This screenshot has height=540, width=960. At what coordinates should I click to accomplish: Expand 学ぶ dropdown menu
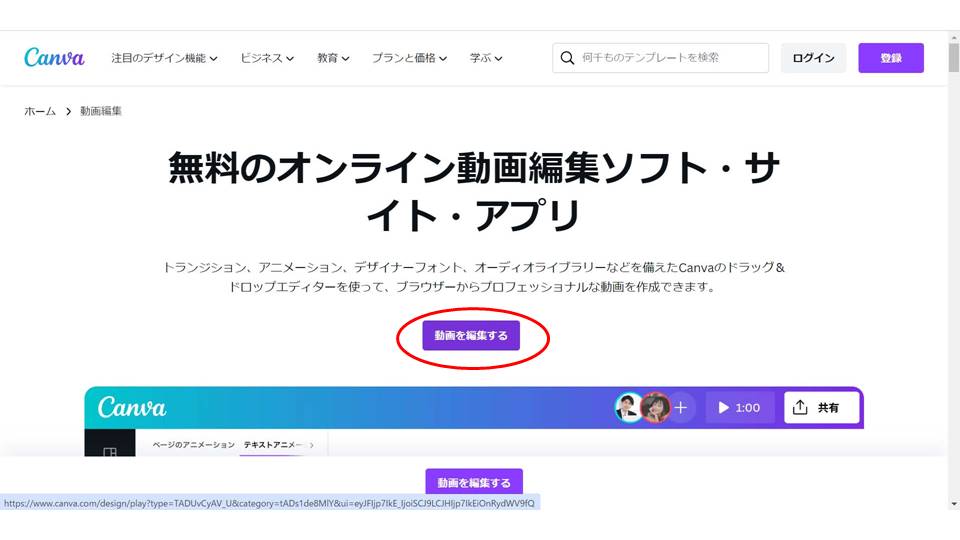click(486, 58)
